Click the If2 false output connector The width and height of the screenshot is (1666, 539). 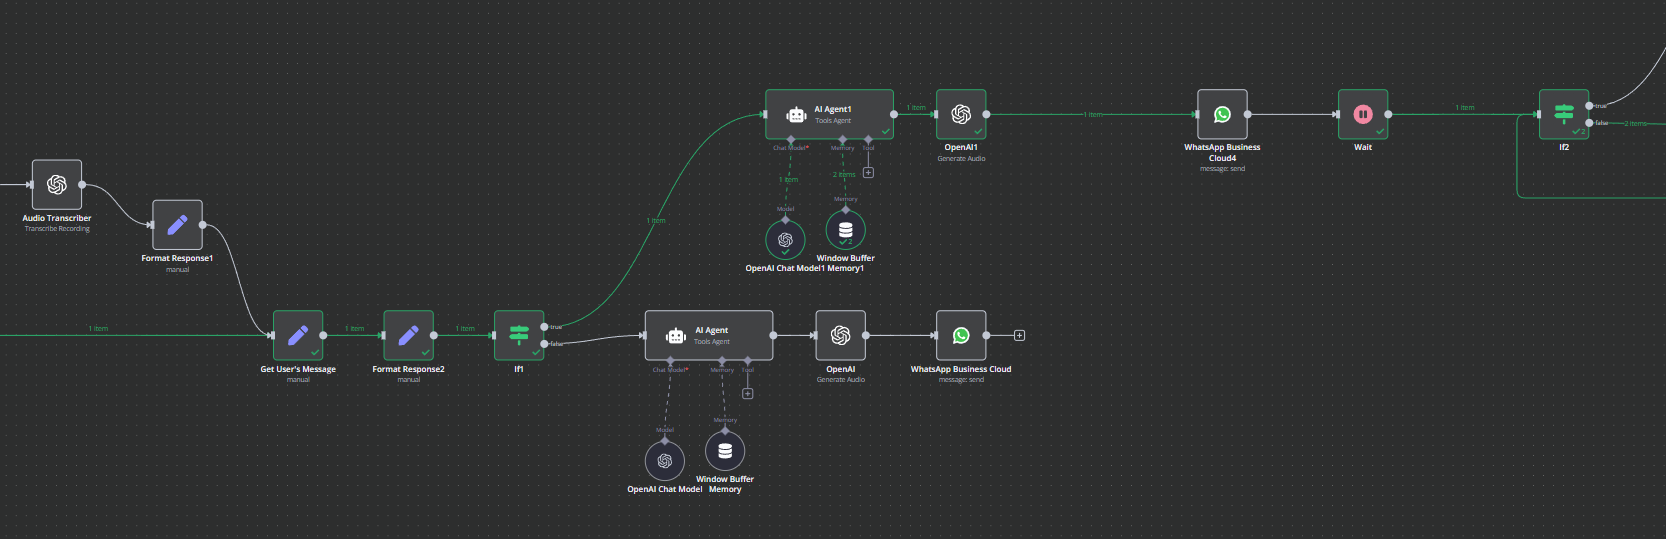click(1589, 123)
